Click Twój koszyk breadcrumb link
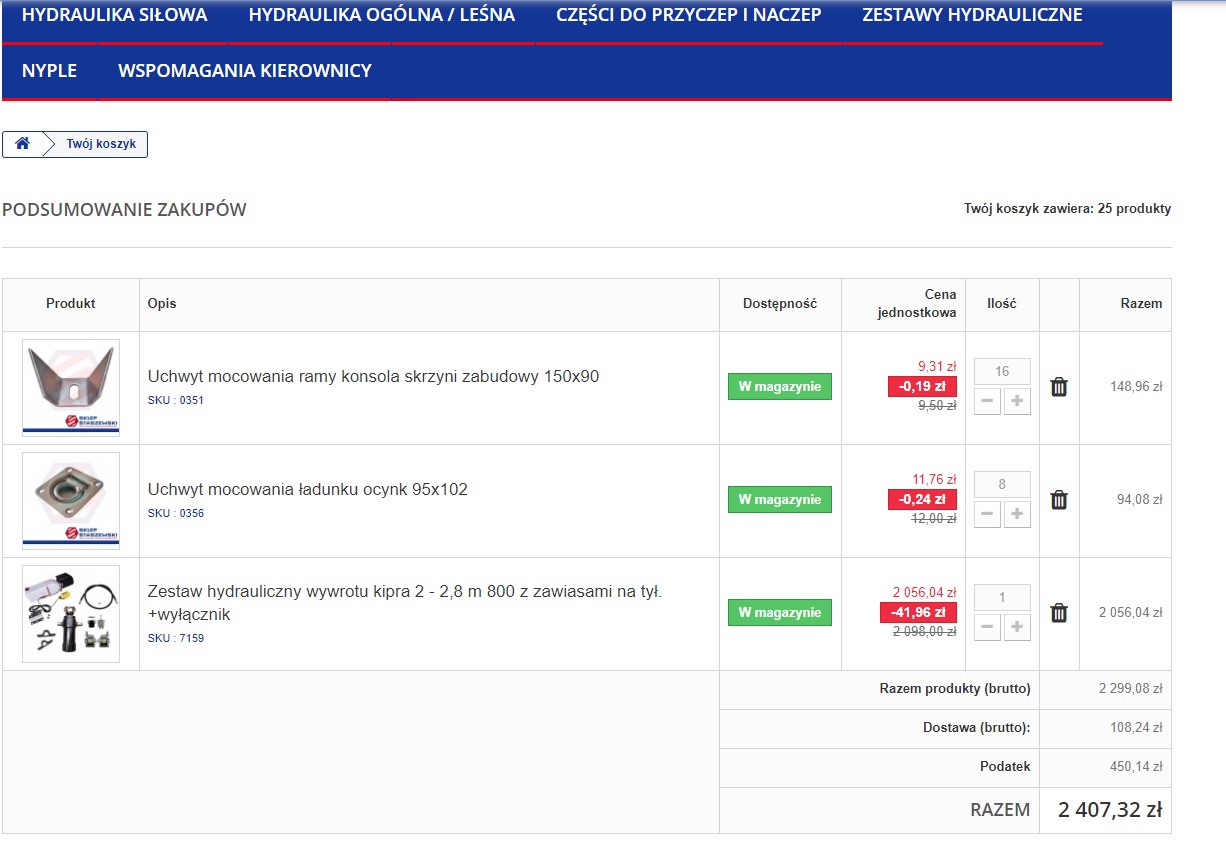The height and width of the screenshot is (863, 1226). coord(101,144)
